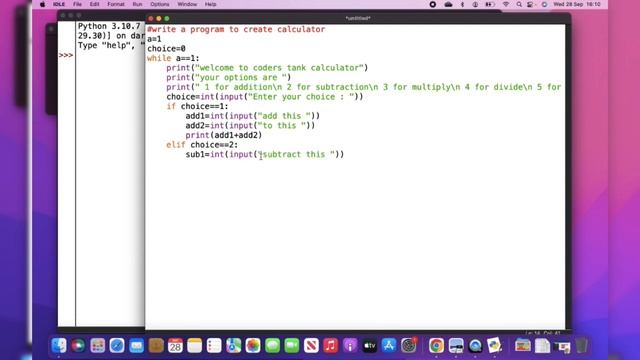Viewport: 640px width, 360px height.
Task: Click the 'while a==1:' line
Action: click(x=173, y=58)
